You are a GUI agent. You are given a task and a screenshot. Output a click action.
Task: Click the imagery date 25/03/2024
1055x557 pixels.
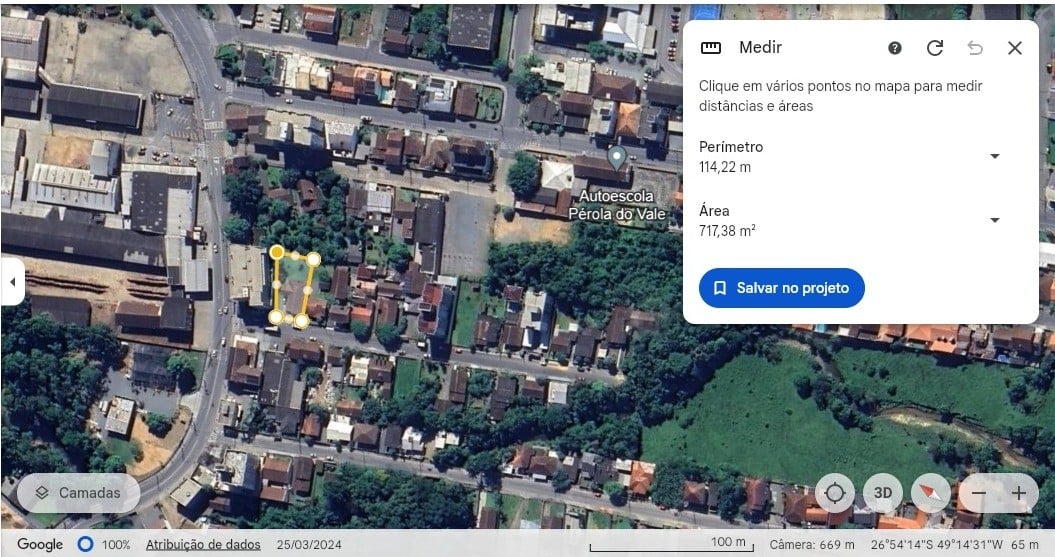[x=309, y=544]
